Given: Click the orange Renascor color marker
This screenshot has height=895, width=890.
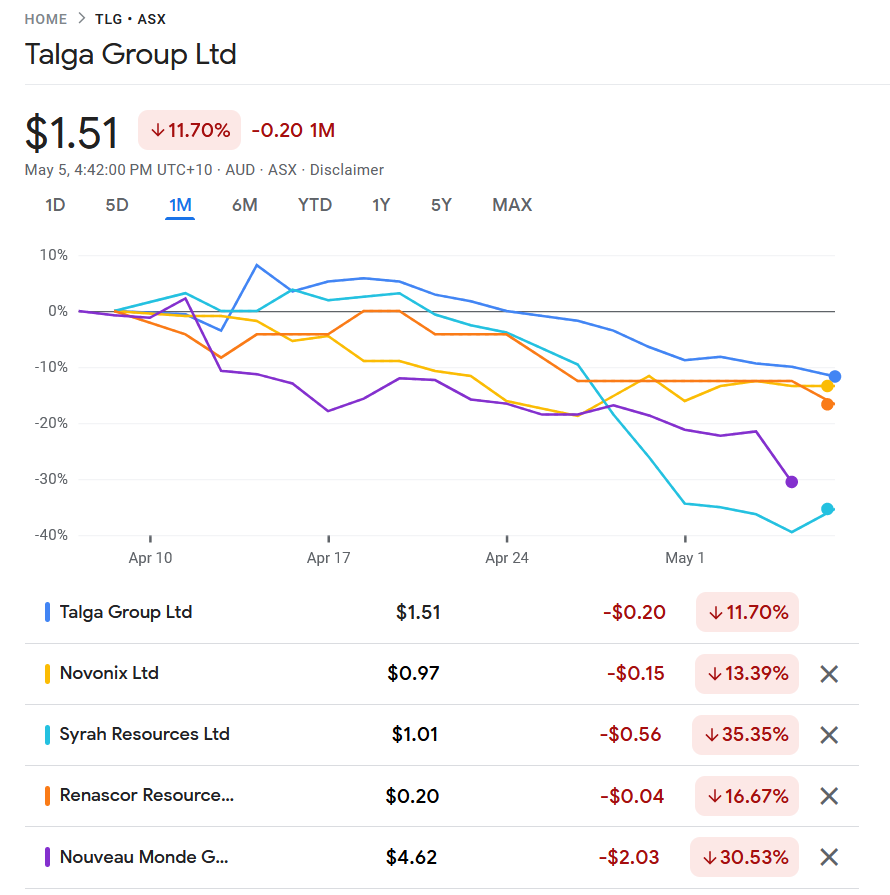Looking at the screenshot, I should (47, 796).
